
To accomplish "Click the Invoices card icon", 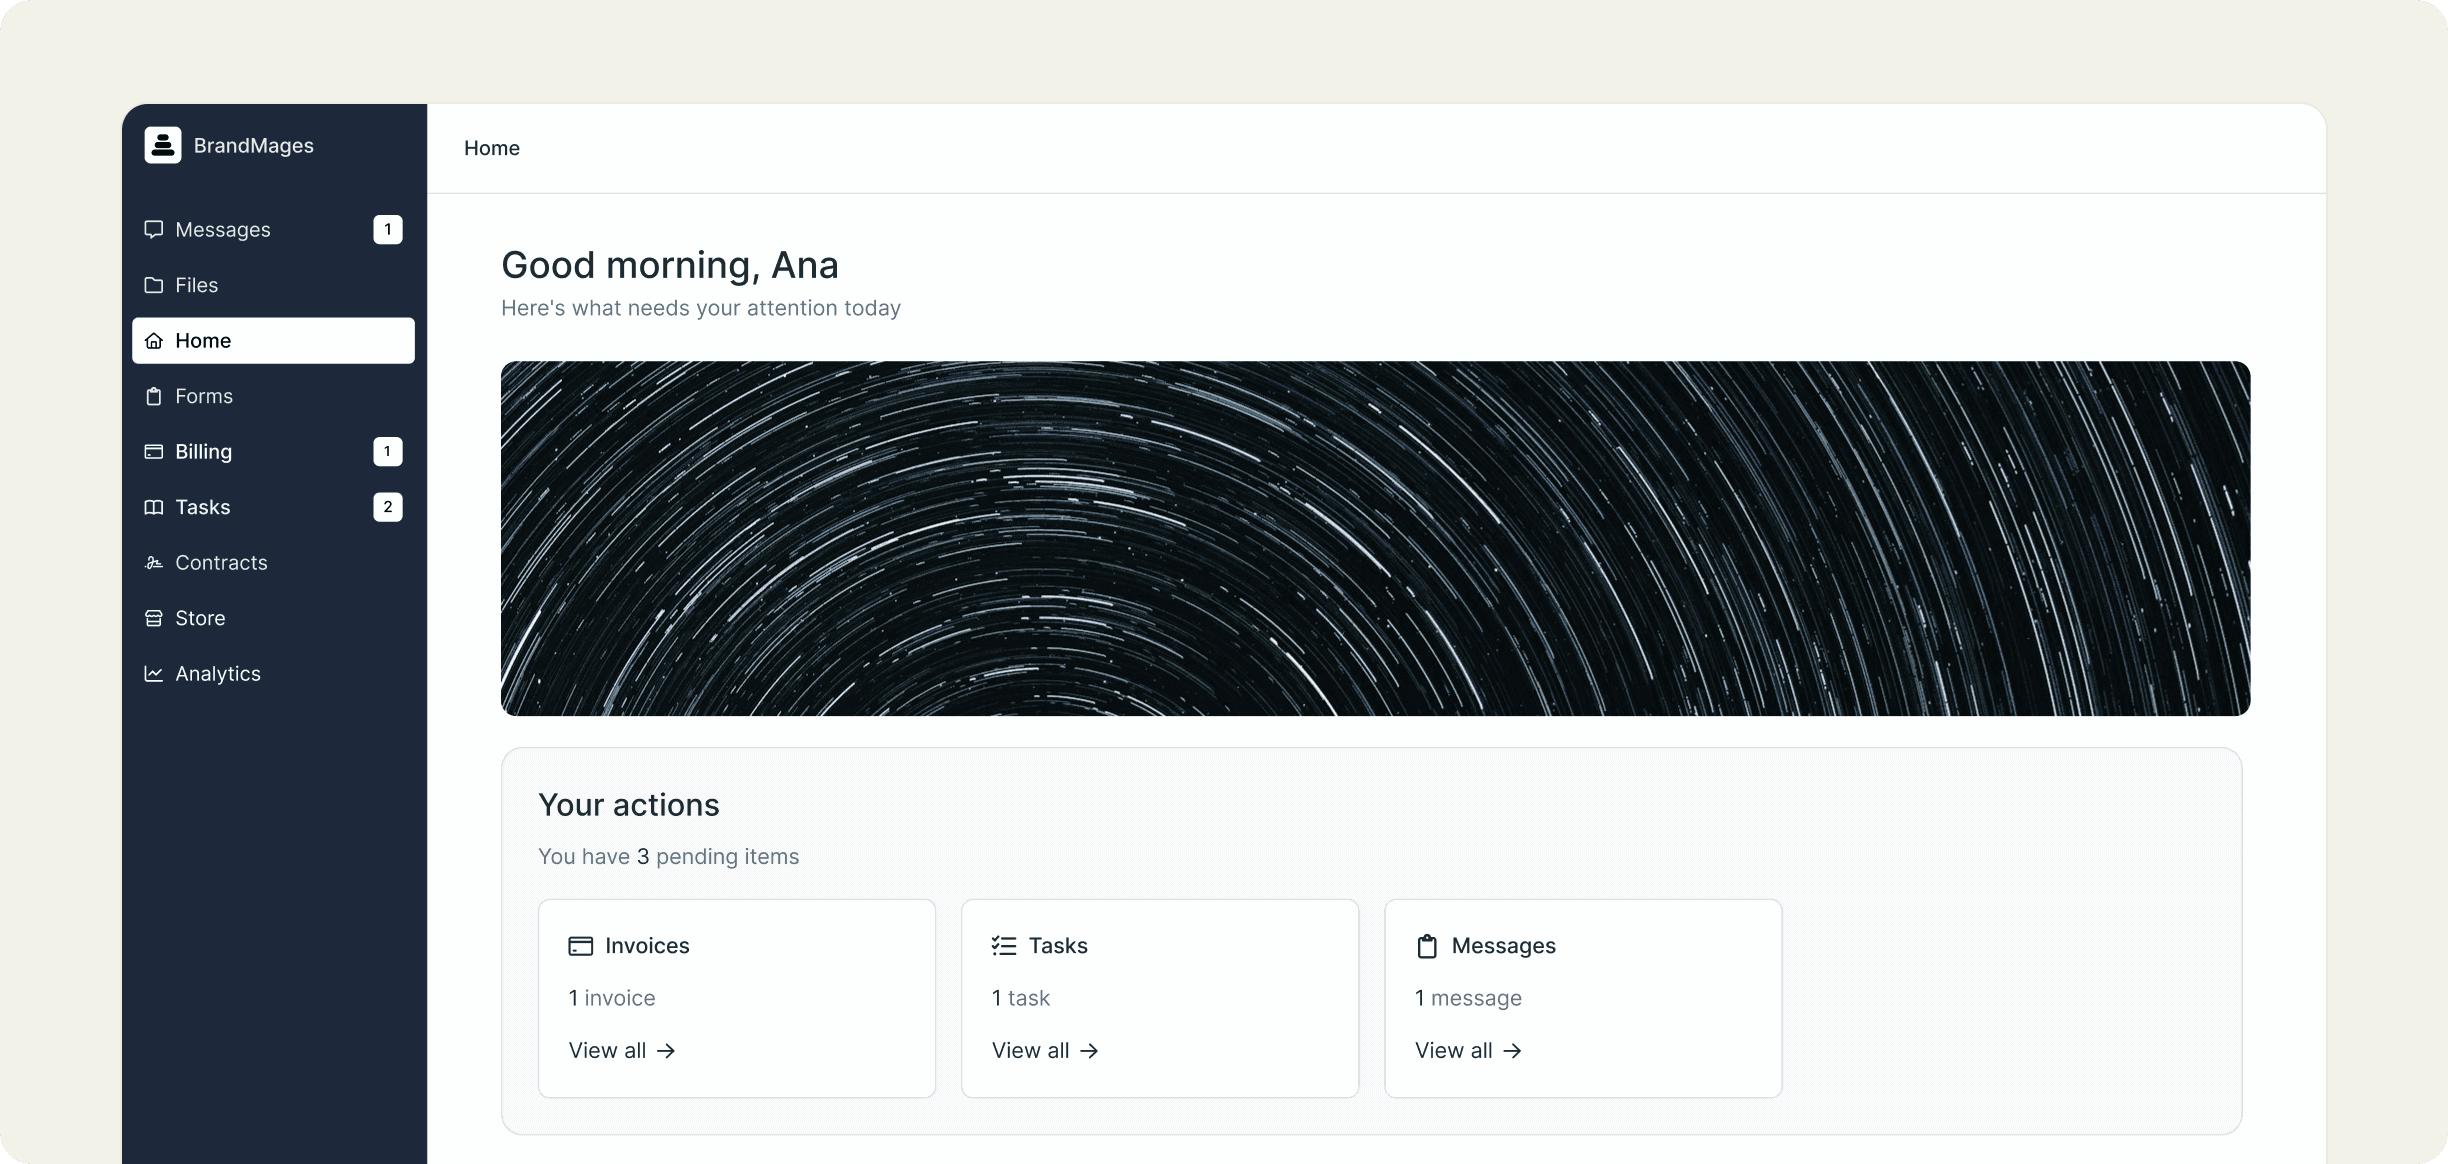I will click(580, 946).
